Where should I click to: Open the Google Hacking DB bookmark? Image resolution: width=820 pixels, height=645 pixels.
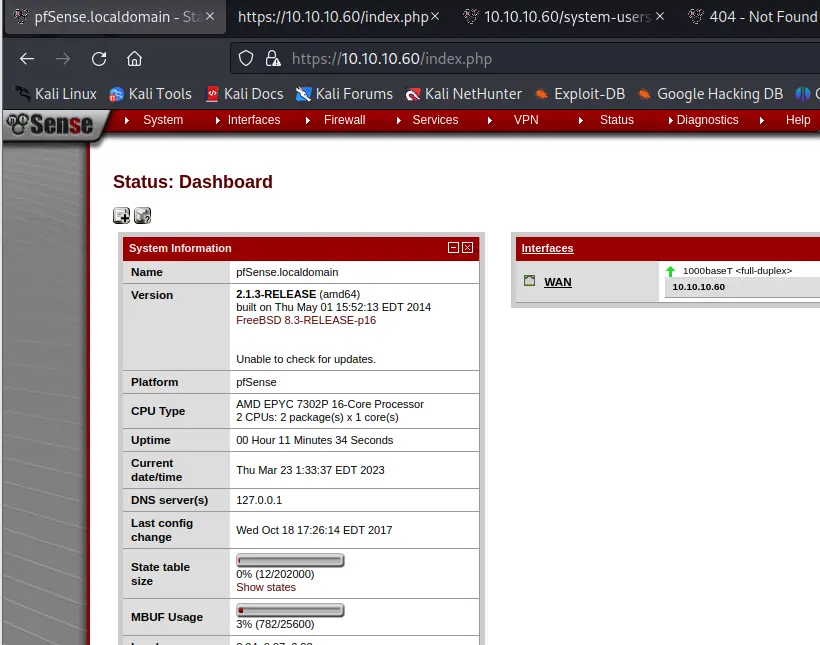coord(710,94)
